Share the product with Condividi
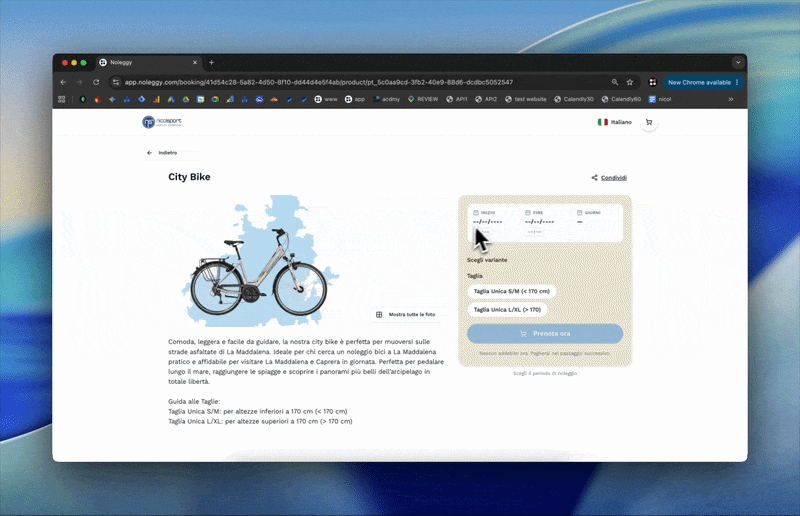 pos(609,178)
